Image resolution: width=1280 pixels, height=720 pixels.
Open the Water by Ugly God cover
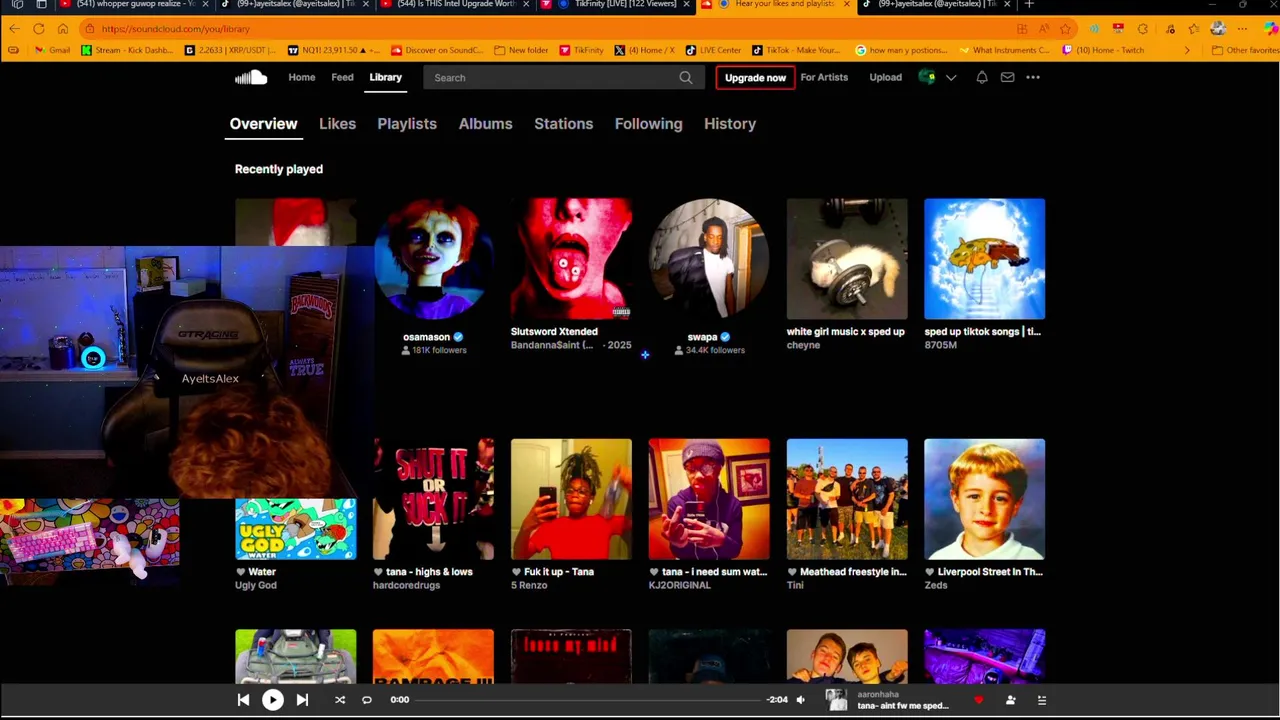tap(295, 528)
